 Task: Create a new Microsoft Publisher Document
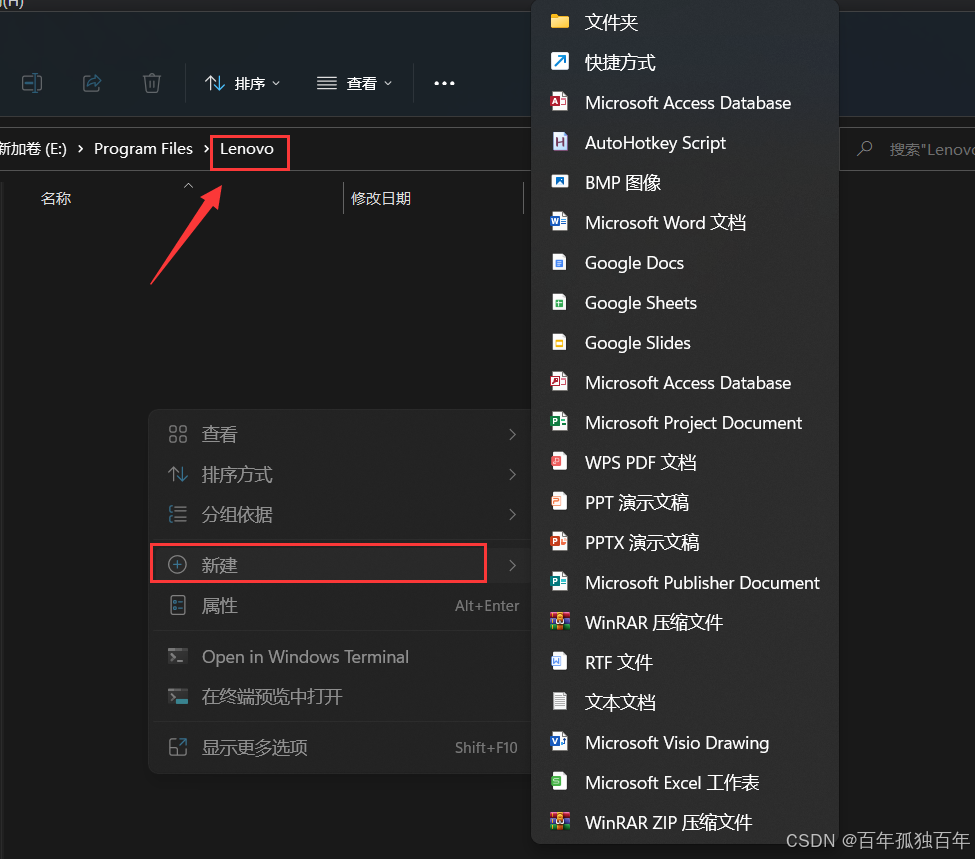[685, 582]
